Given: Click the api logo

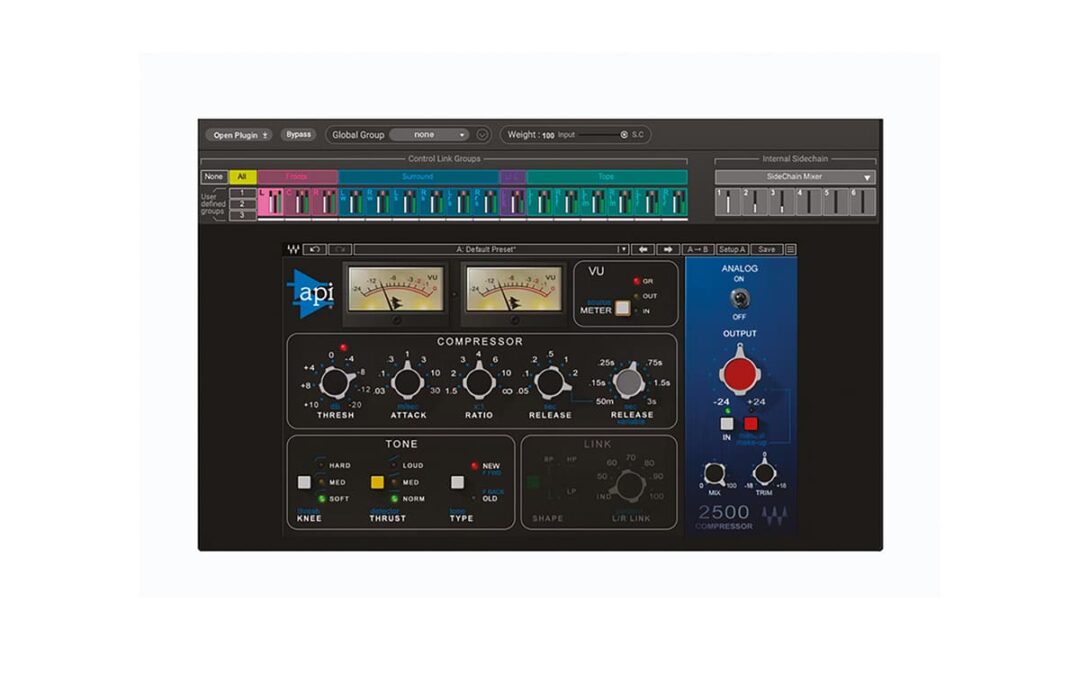Looking at the screenshot, I should pos(311,293).
